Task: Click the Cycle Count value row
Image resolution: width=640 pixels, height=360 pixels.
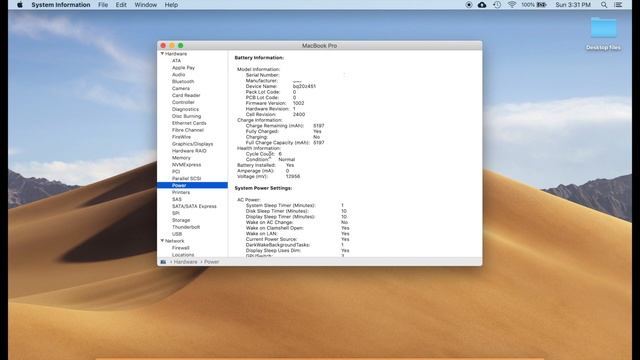Action: click(264, 154)
